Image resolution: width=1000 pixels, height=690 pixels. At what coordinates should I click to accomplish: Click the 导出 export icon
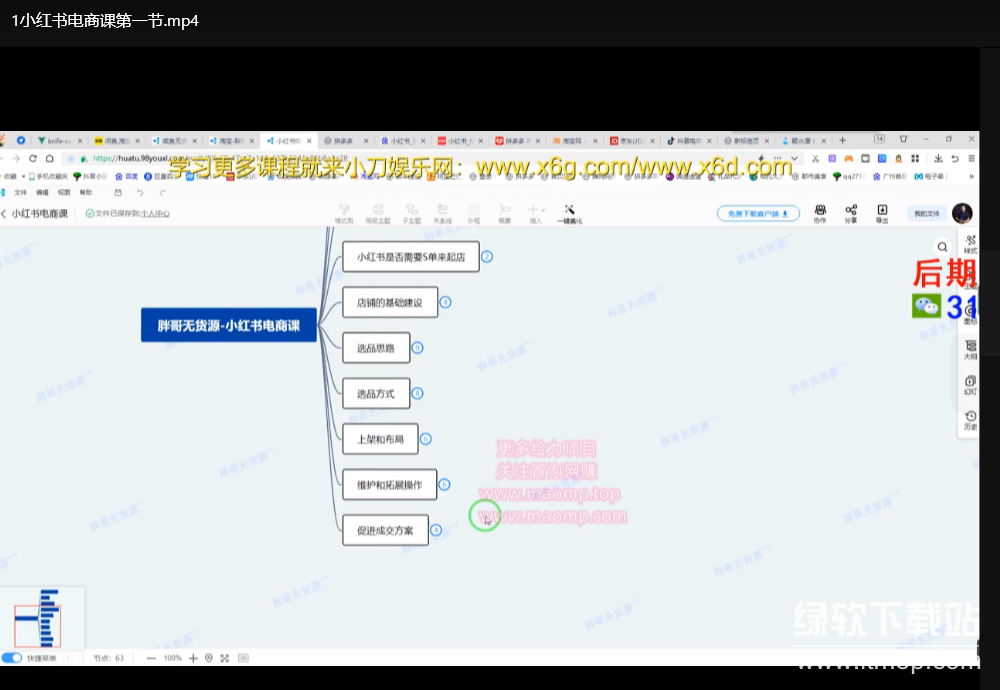click(x=882, y=214)
